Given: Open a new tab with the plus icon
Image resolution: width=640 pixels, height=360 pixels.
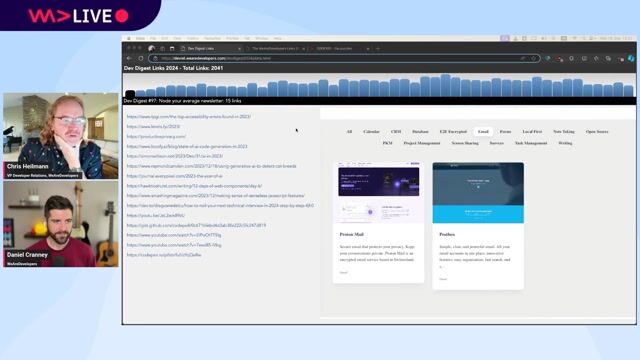Looking at the screenshot, I should 378,48.
